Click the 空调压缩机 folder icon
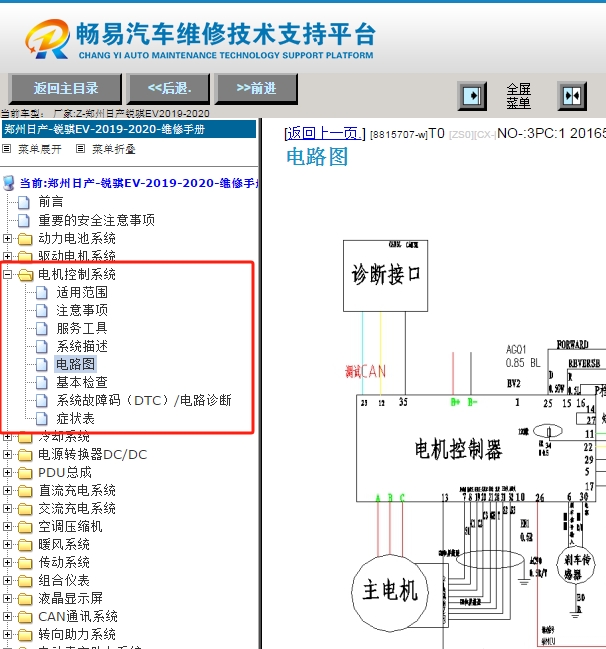Screen dimensions: 606x649 [x=25, y=527]
